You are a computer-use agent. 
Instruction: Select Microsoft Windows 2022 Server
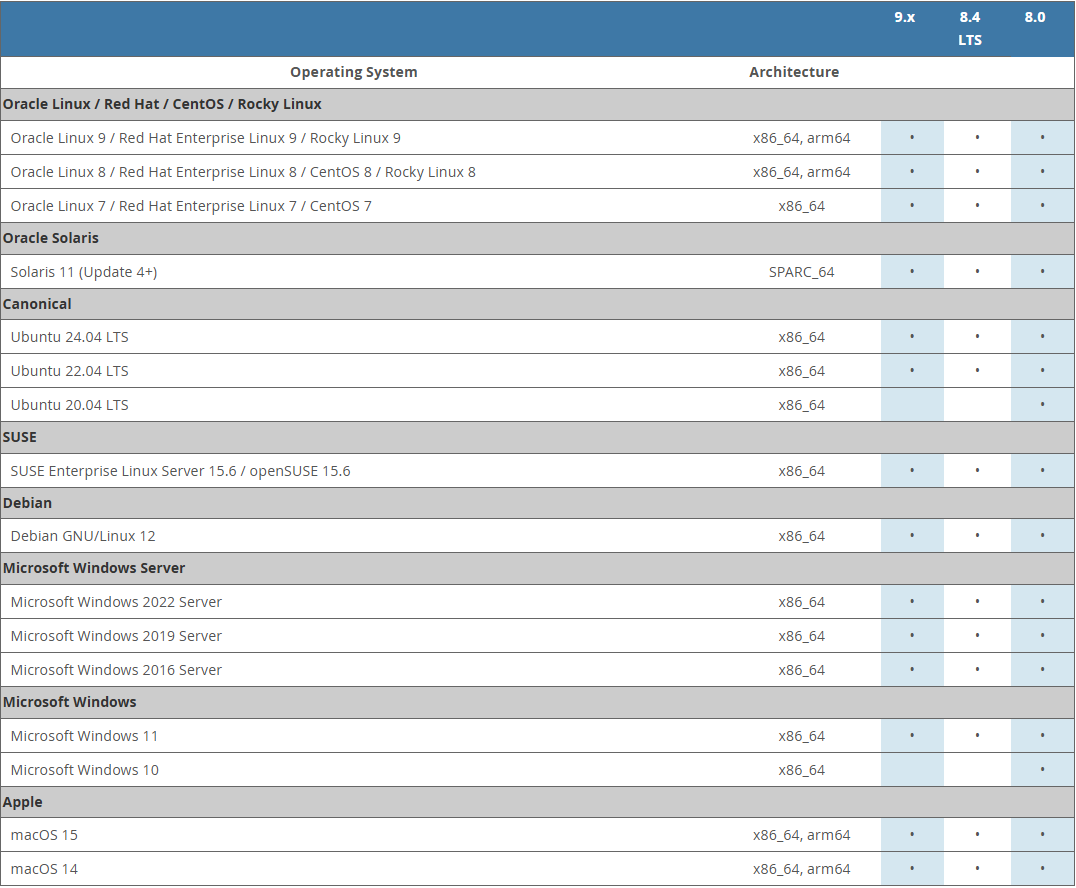537,602
